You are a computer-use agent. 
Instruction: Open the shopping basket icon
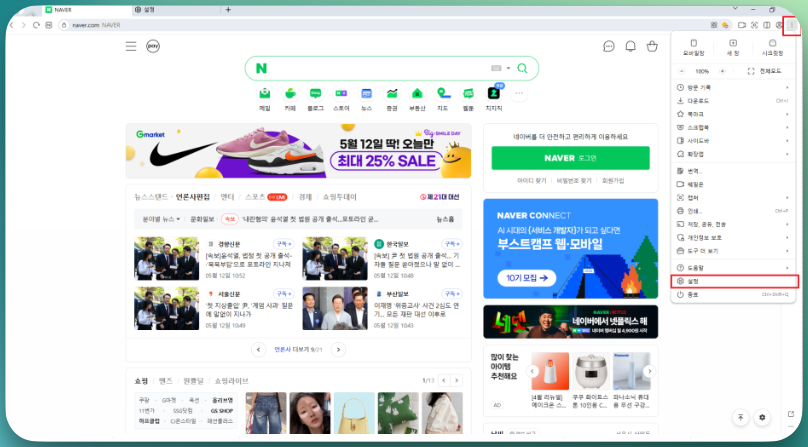(652, 46)
